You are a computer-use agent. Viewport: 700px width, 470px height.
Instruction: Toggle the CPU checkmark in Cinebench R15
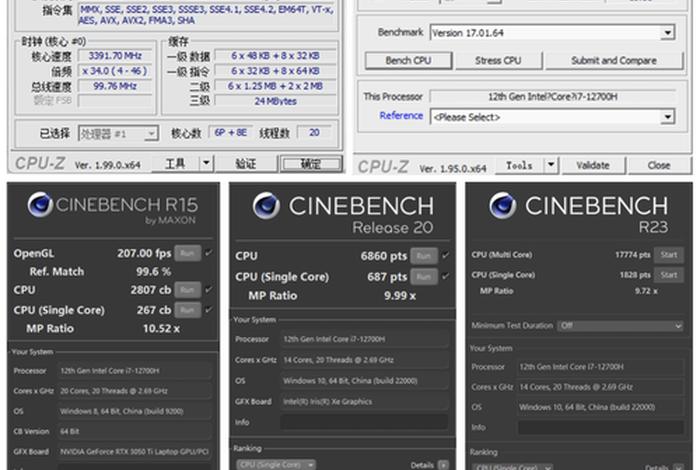pos(208,290)
